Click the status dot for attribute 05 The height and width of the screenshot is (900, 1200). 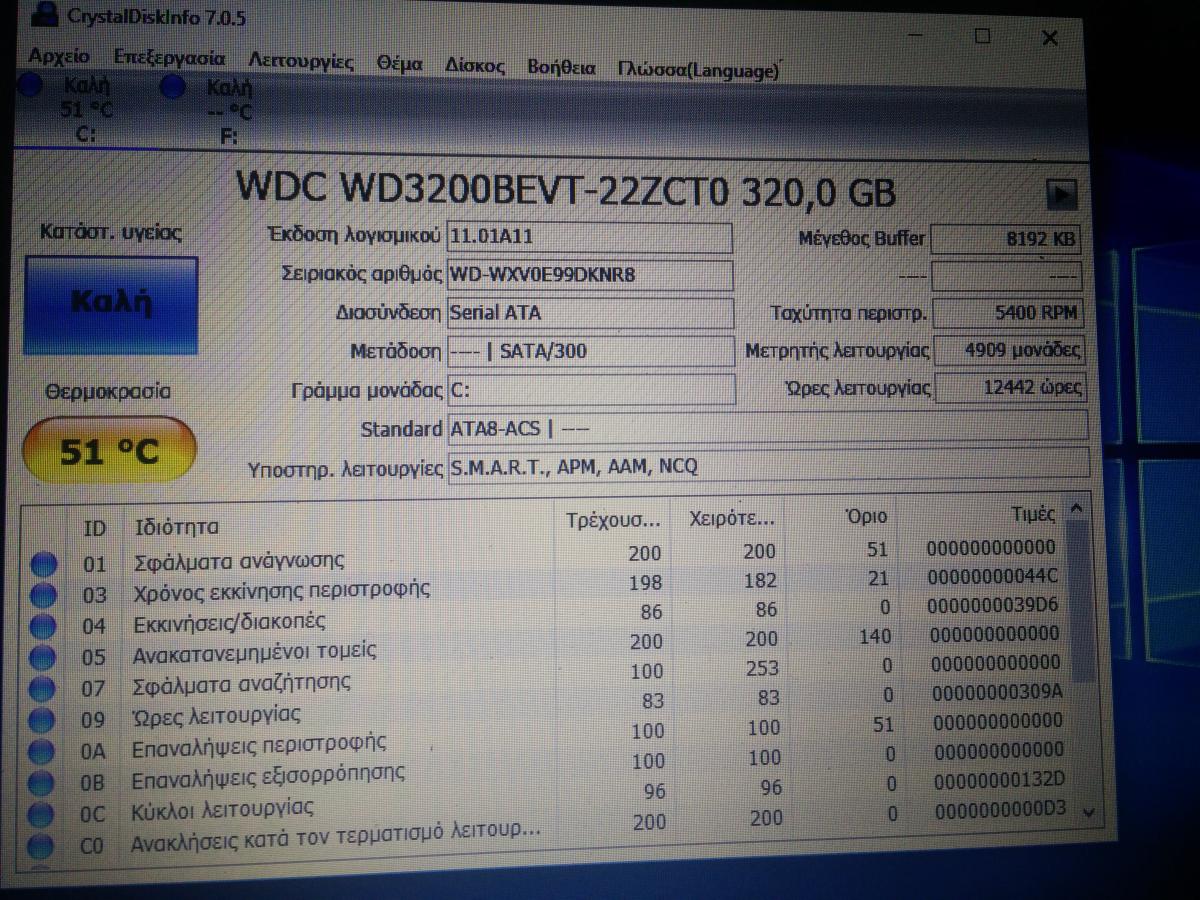tap(42, 660)
